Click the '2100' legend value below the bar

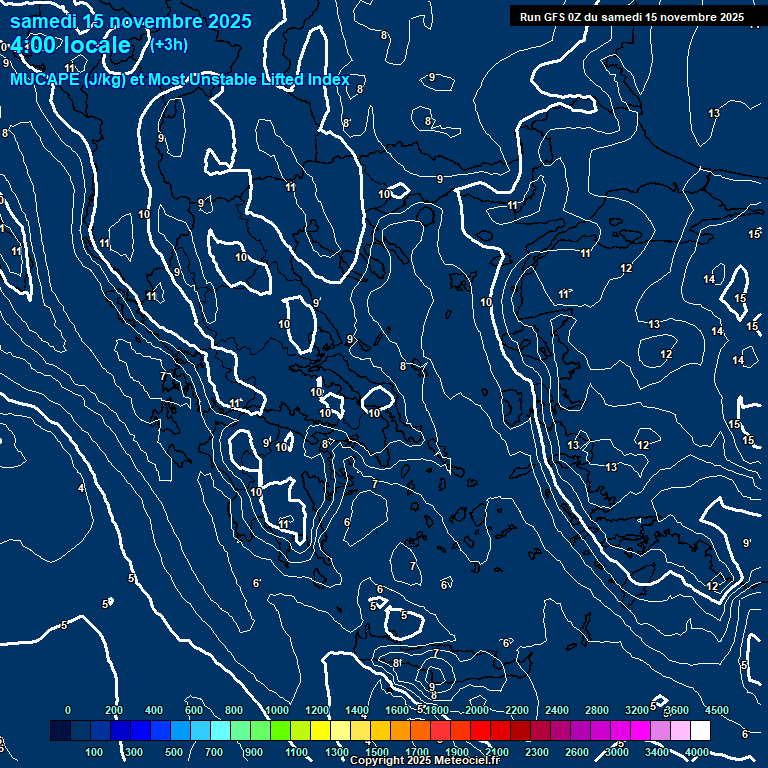click(497, 752)
